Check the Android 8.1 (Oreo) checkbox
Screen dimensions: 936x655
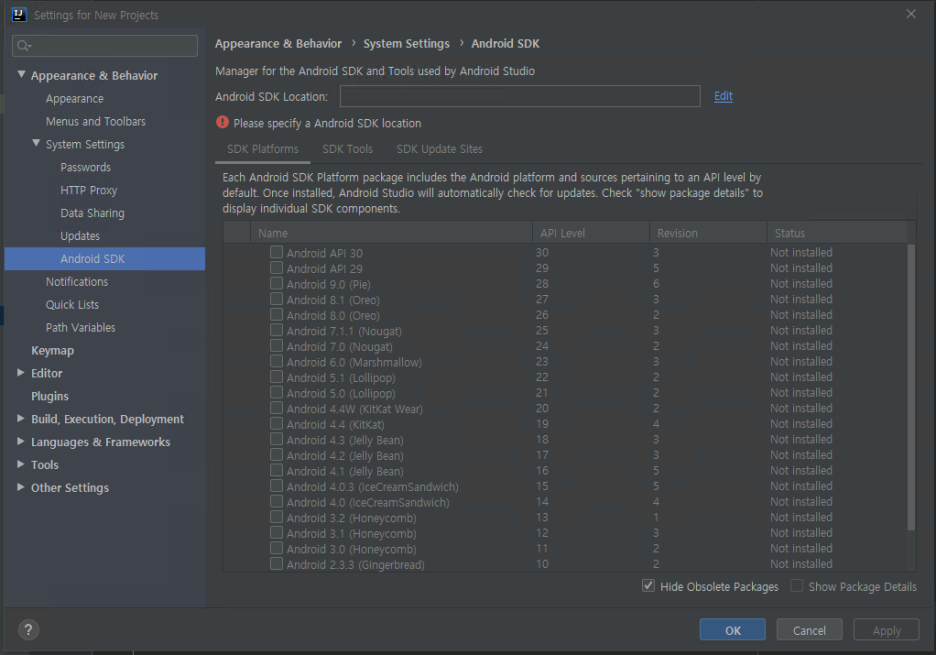pos(276,299)
